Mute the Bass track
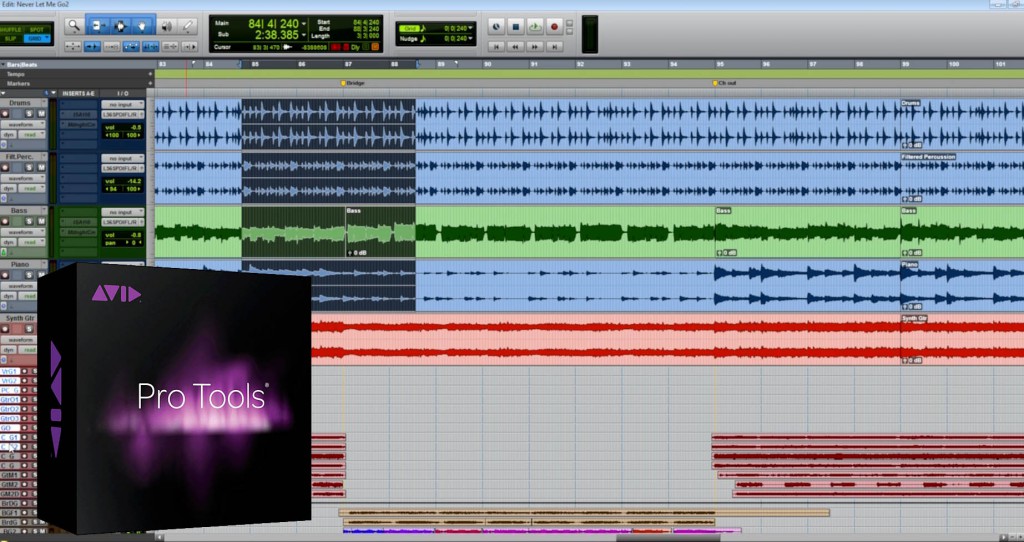1024x542 pixels. (41, 222)
